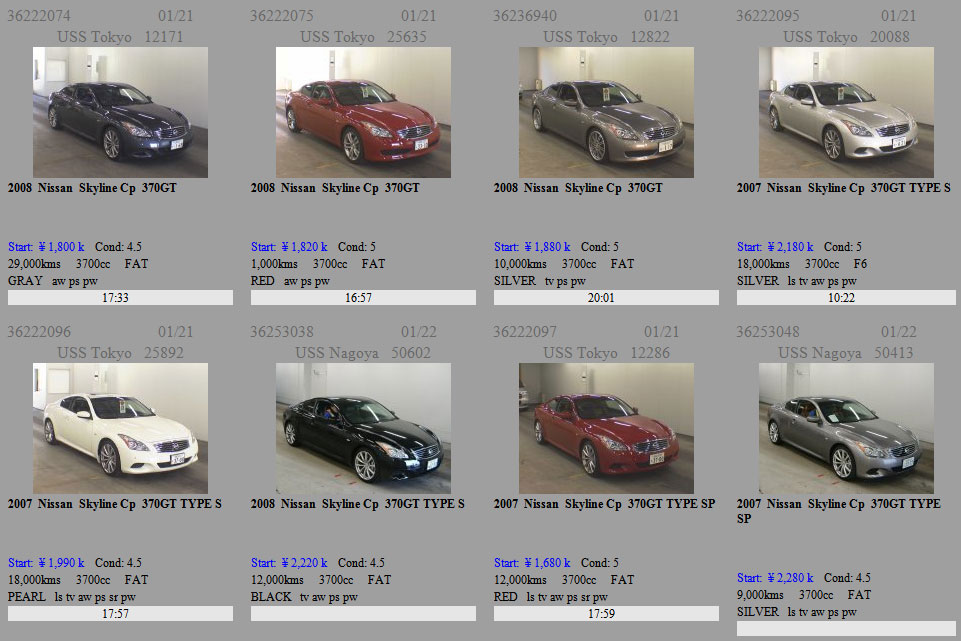Image resolution: width=961 pixels, height=641 pixels.
Task: Select listing ID 36253048
Action: [768, 332]
